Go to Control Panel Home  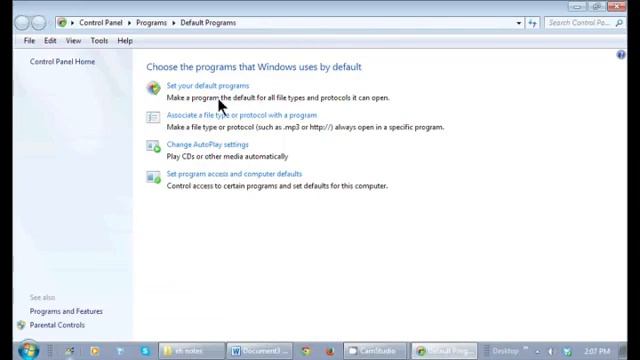(62, 62)
